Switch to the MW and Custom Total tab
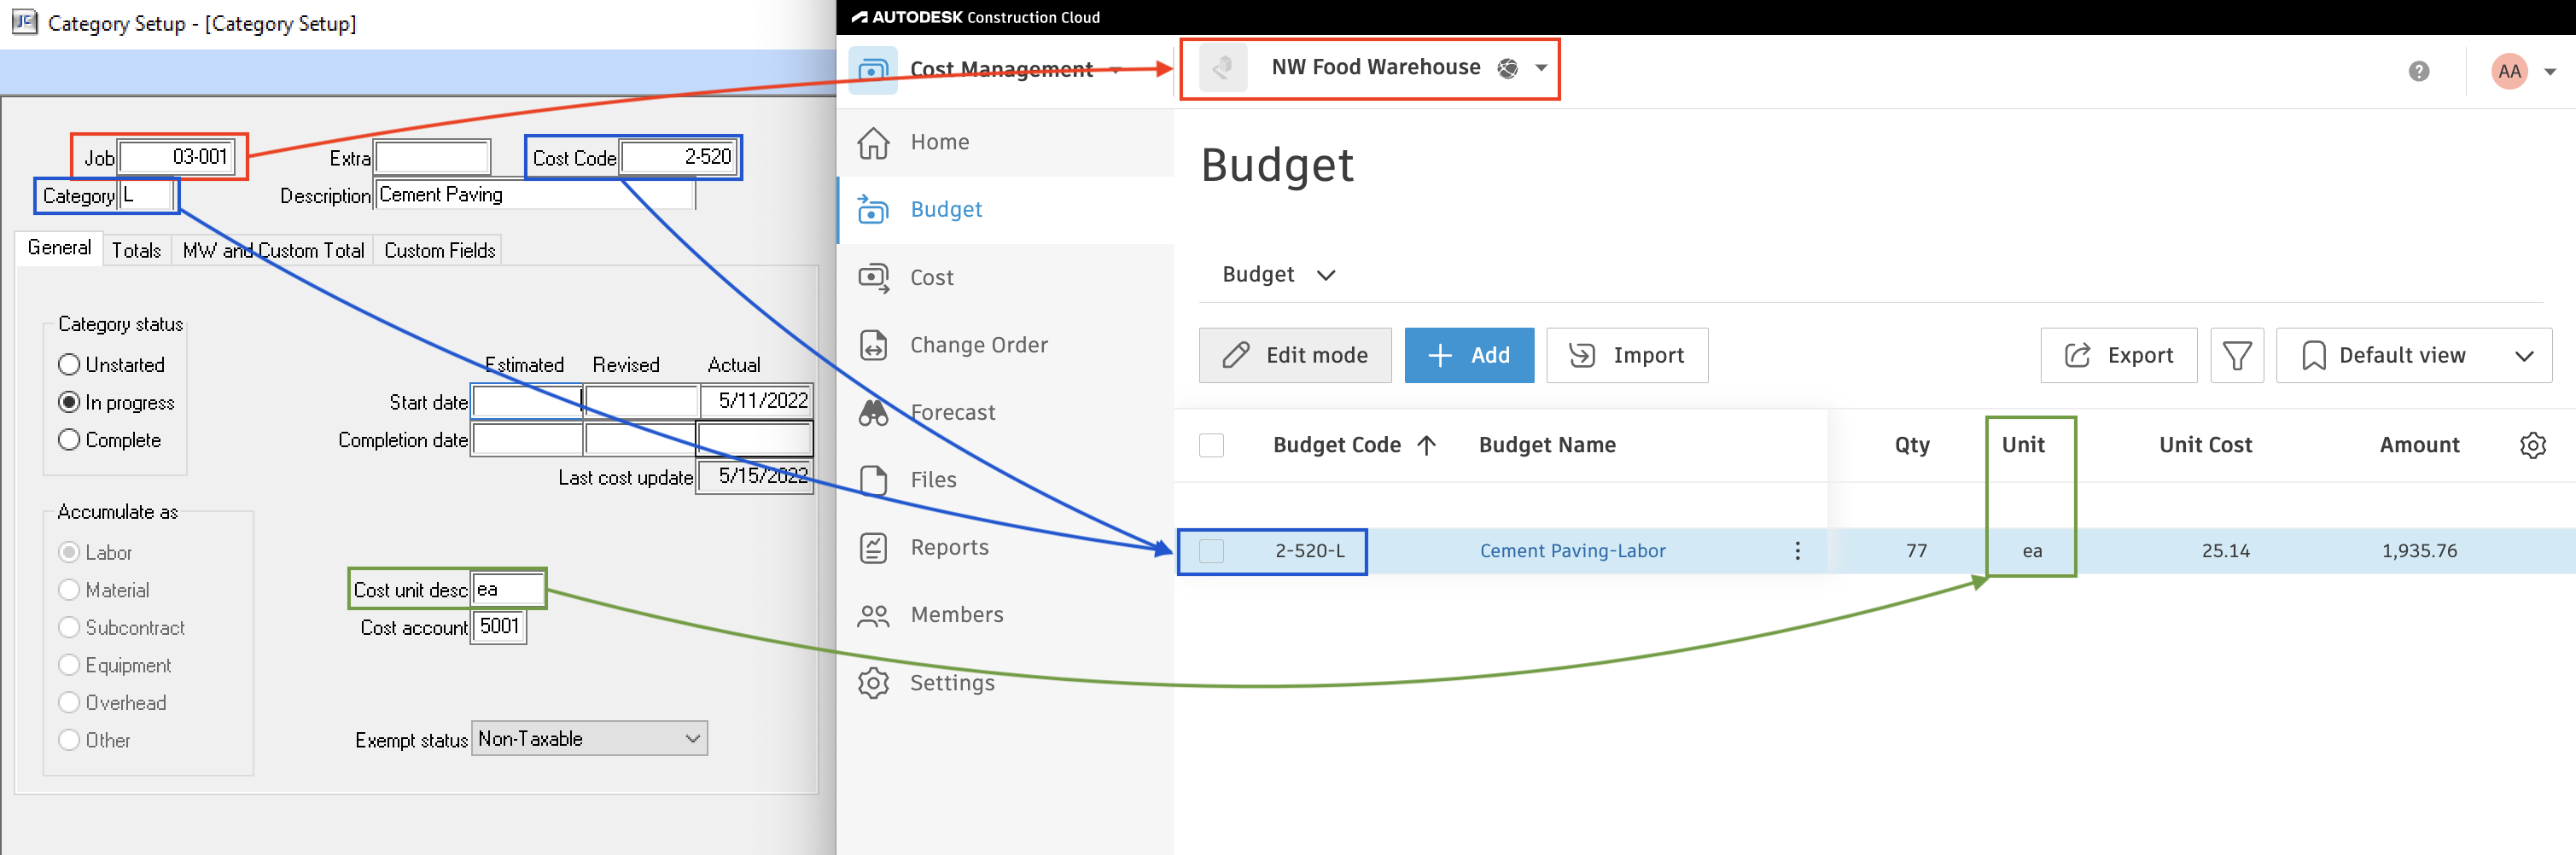This screenshot has width=2576, height=855. (273, 250)
